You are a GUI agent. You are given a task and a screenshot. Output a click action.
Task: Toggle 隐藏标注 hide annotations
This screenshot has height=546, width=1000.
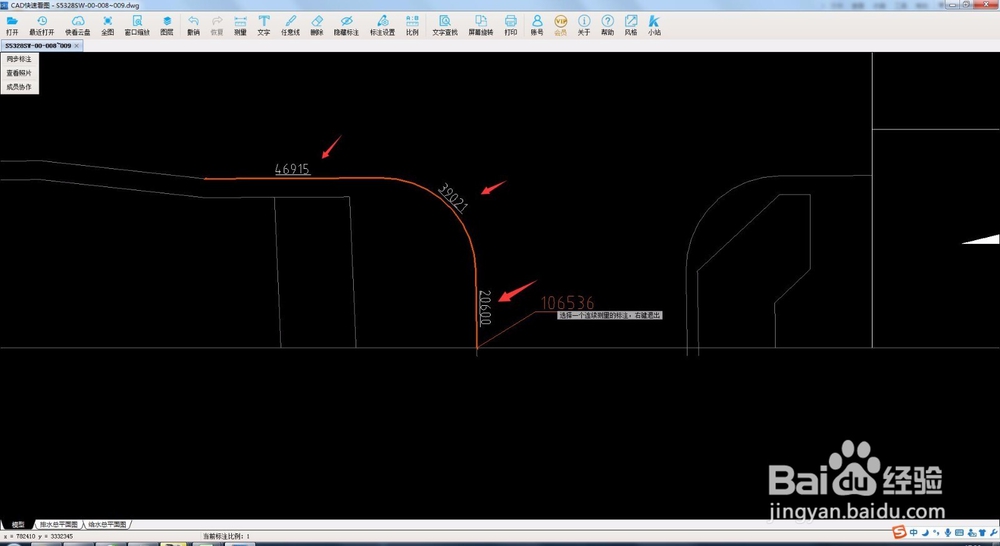pyautogui.click(x=346, y=26)
